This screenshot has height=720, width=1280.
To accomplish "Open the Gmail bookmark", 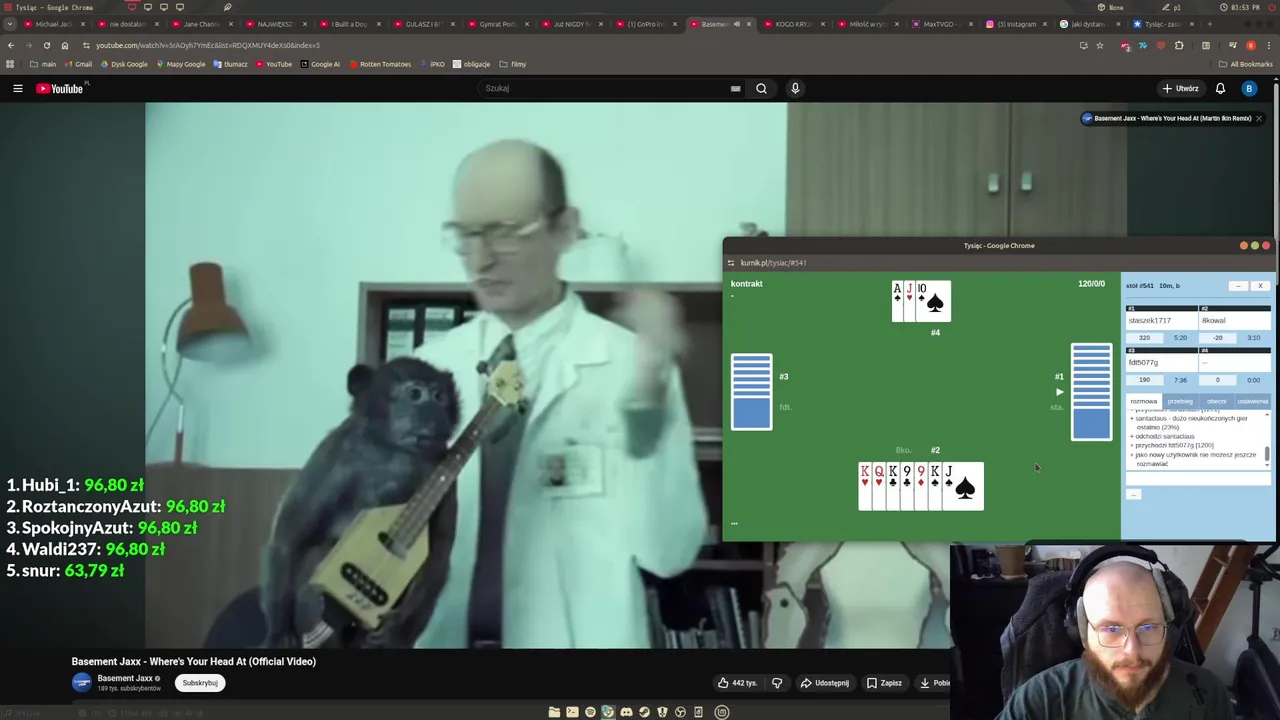I will coord(78,64).
